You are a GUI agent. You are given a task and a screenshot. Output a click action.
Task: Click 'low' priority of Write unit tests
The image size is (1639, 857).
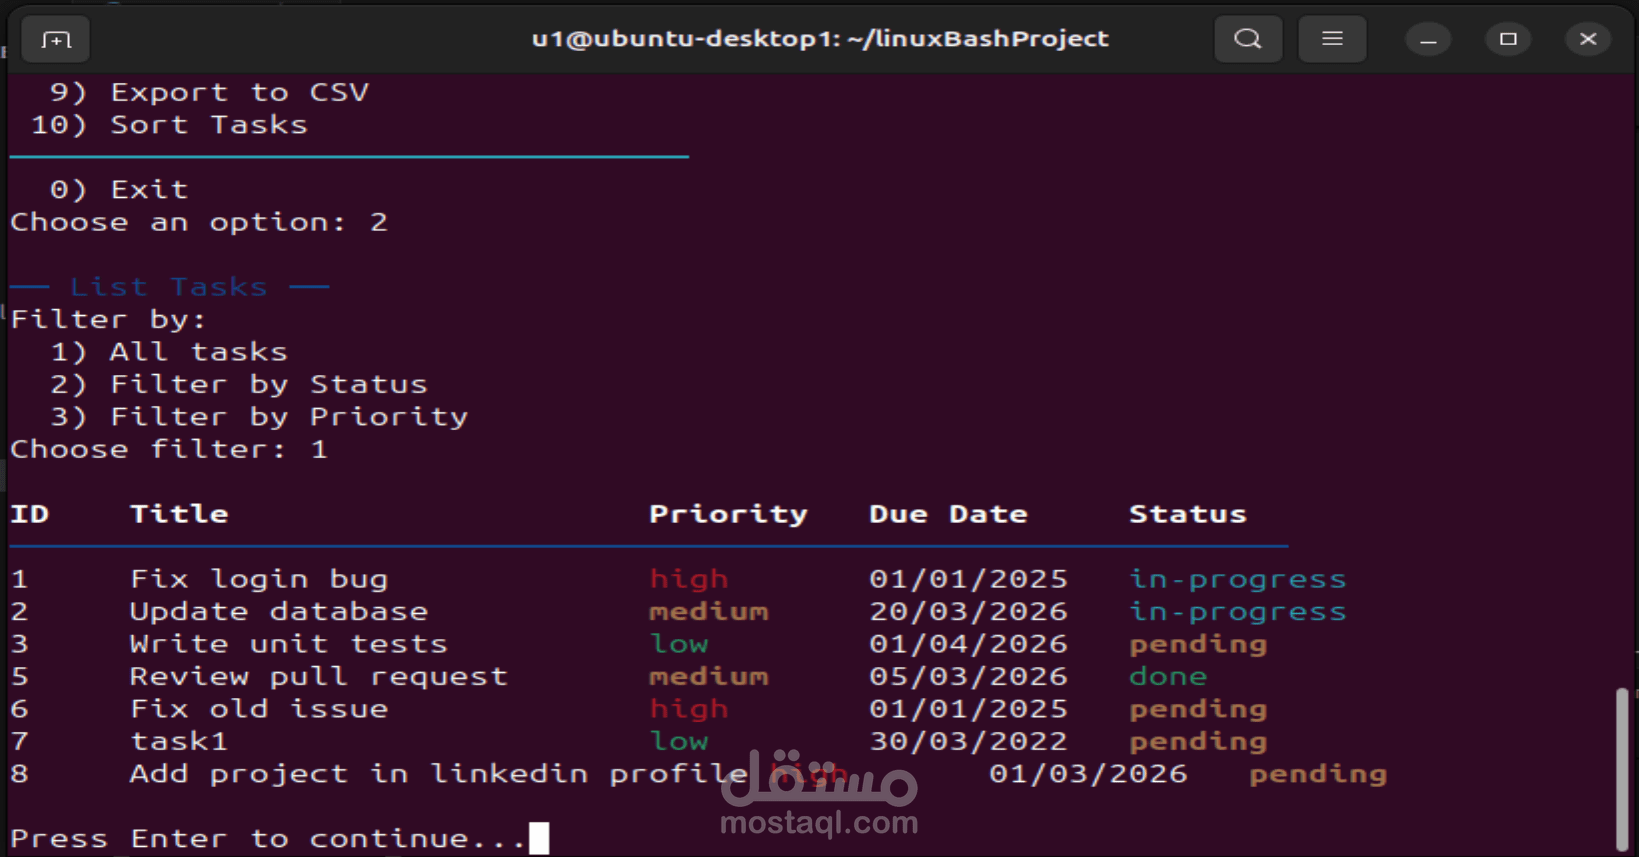[x=679, y=644]
